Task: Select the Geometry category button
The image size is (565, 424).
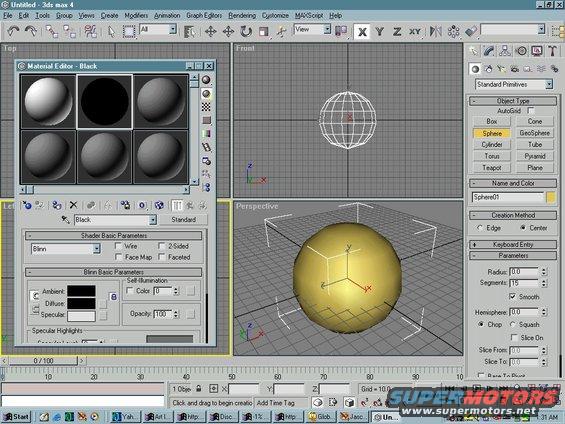Action: pos(475,69)
